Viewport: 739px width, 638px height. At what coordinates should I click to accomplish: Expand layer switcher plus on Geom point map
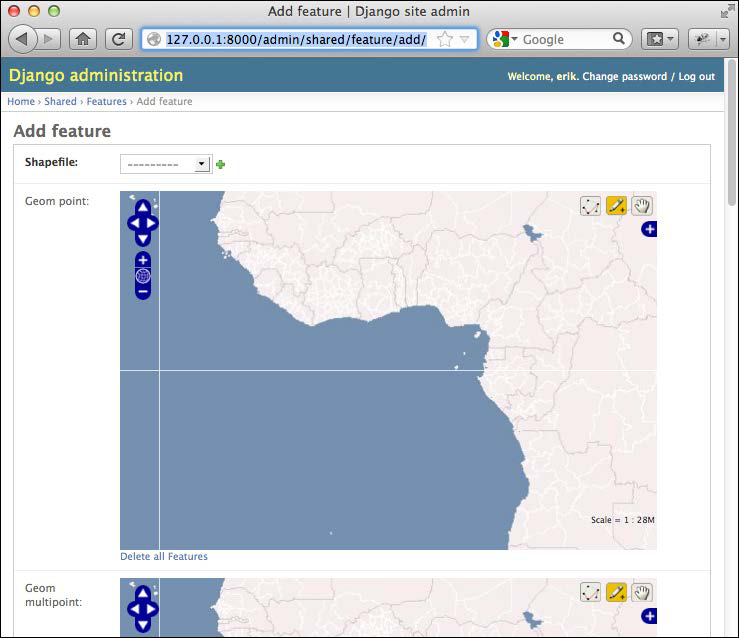tap(649, 229)
